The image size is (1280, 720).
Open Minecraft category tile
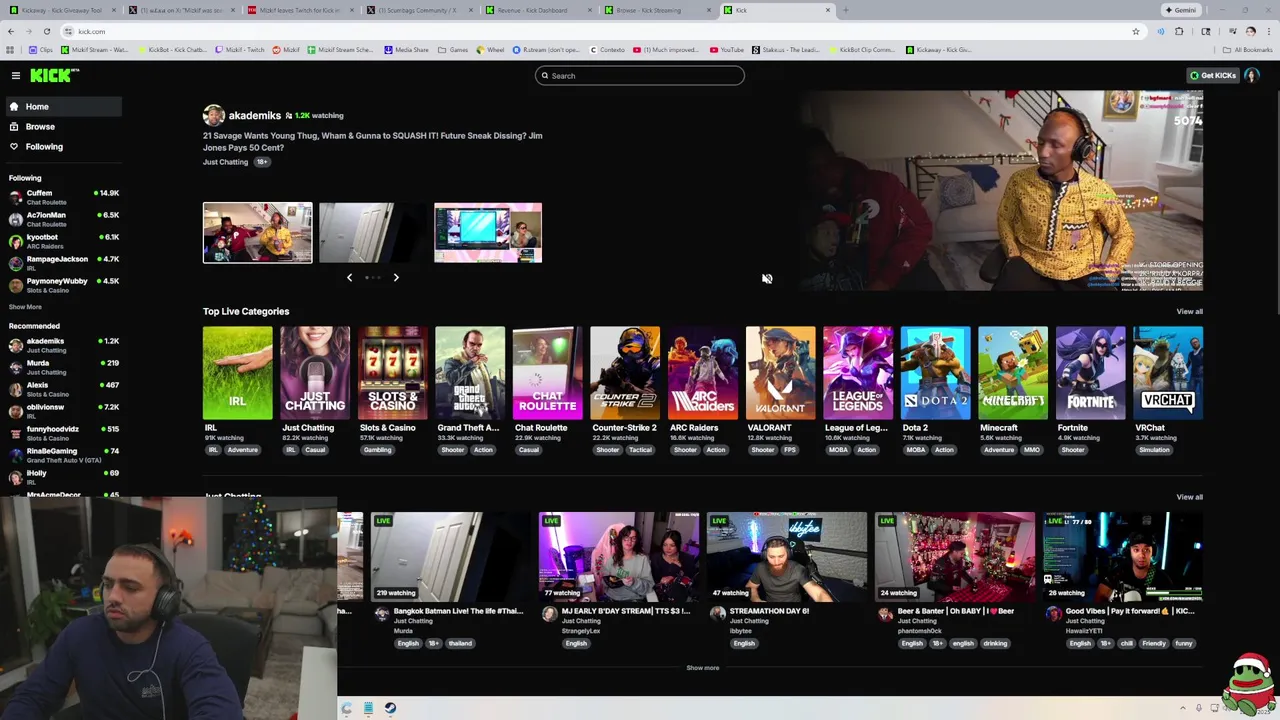click(x=1013, y=373)
